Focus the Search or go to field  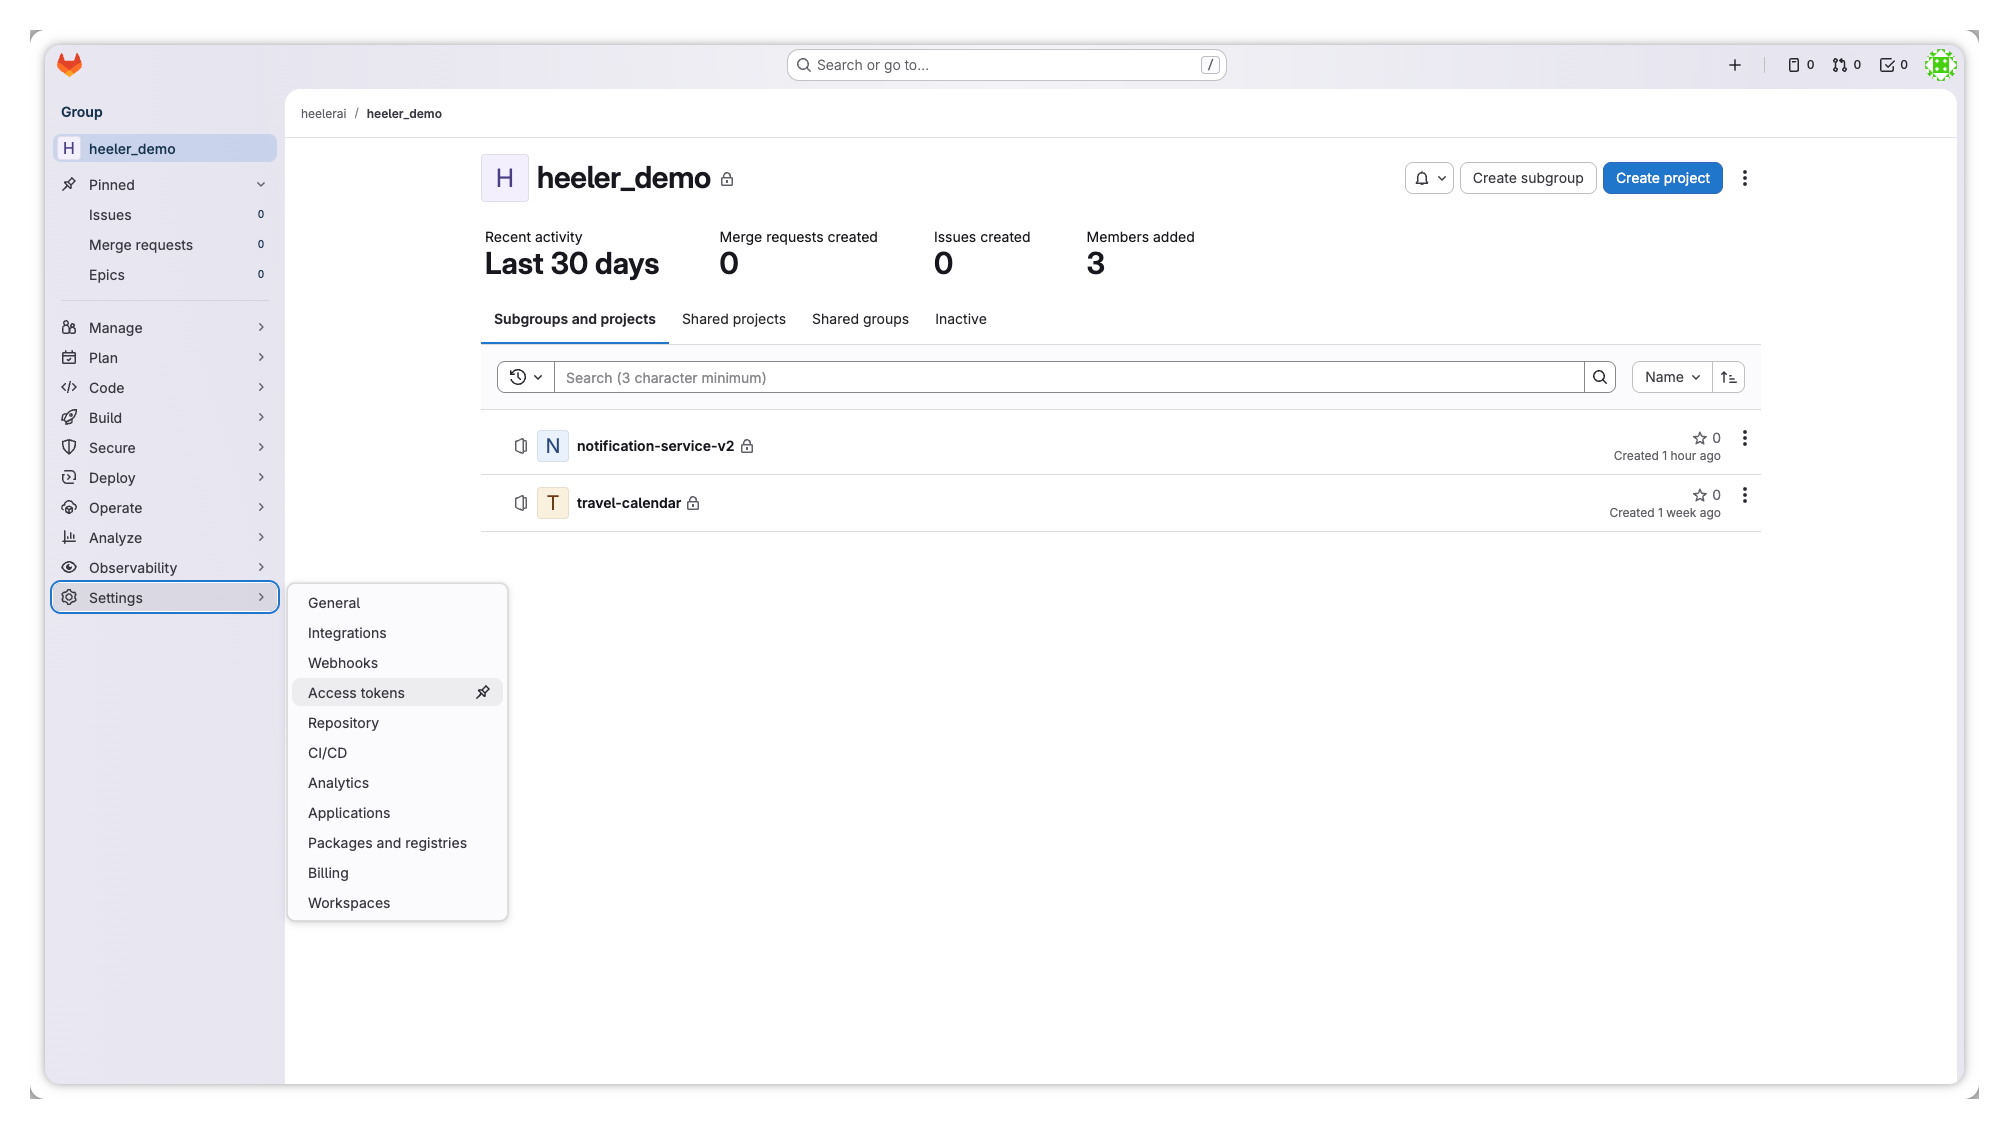(x=1006, y=65)
